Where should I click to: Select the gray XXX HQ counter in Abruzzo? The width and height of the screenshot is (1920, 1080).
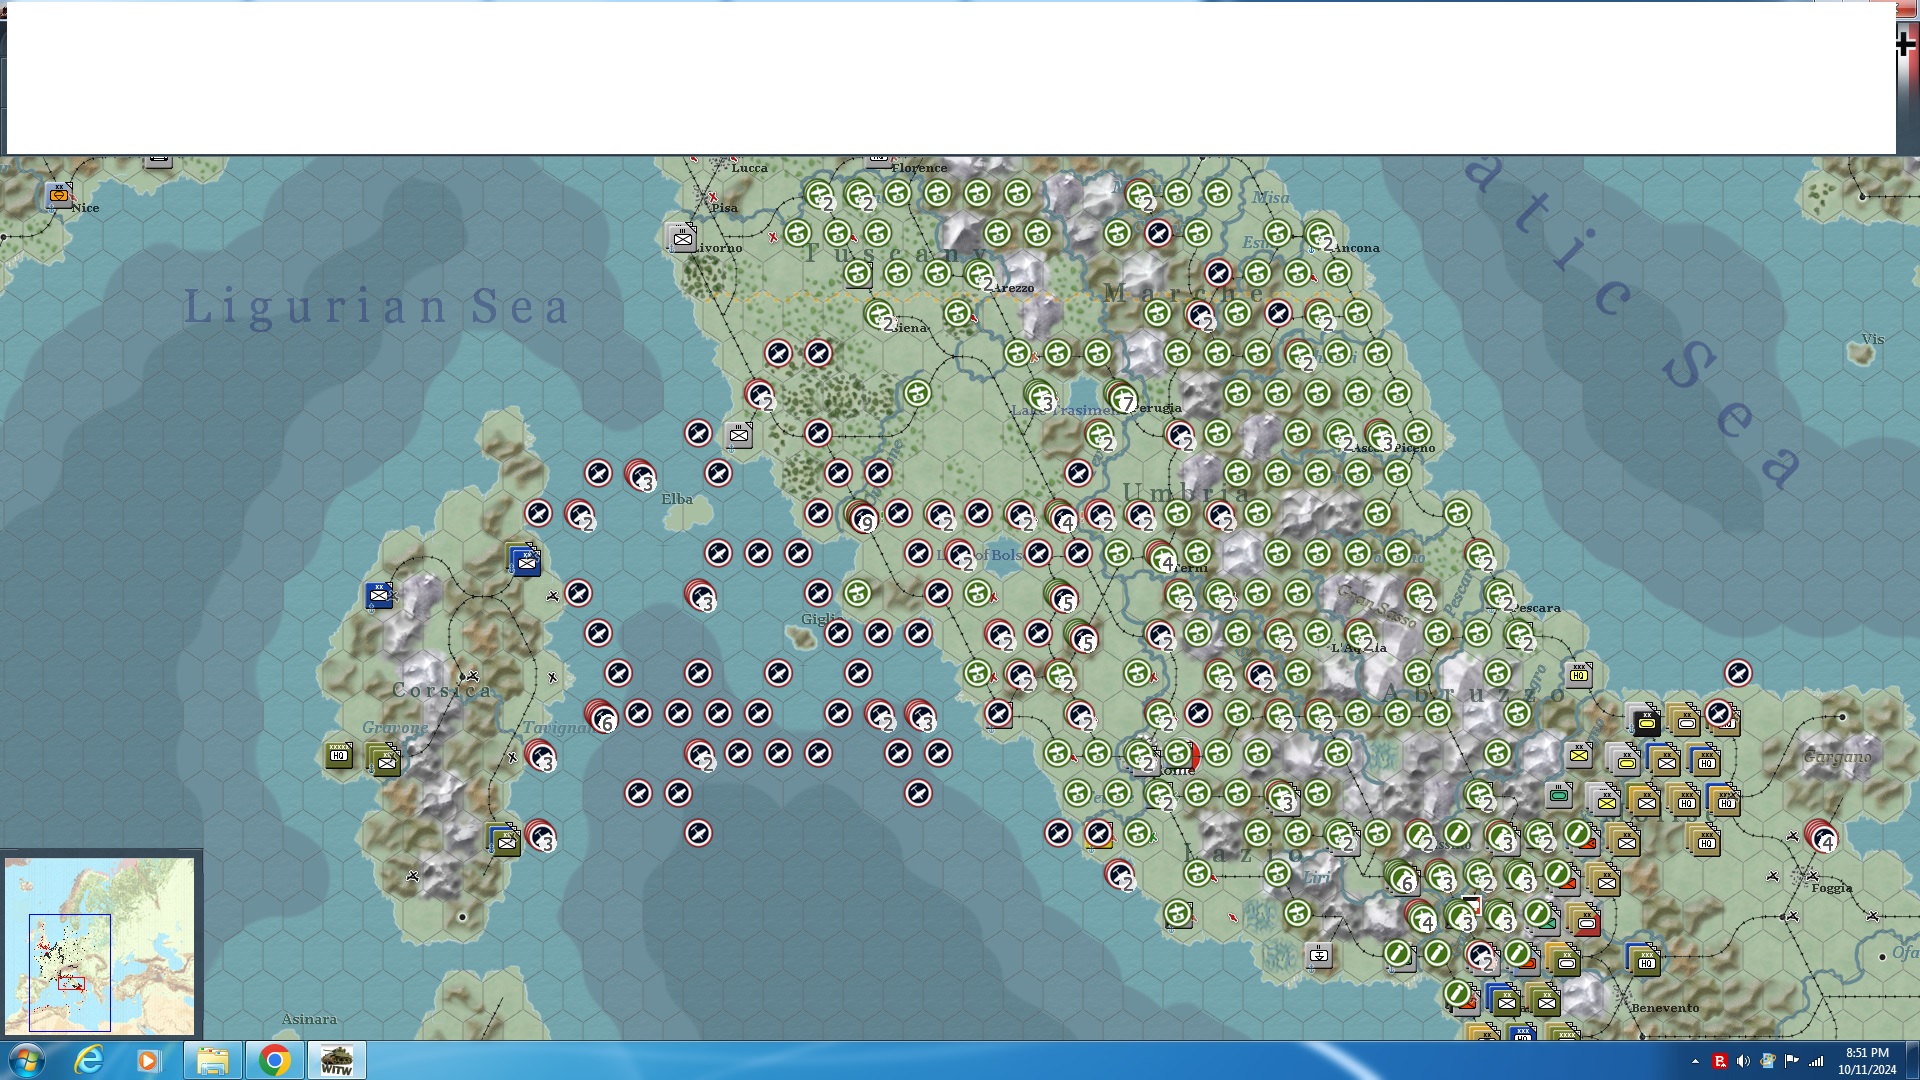click(x=1579, y=675)
